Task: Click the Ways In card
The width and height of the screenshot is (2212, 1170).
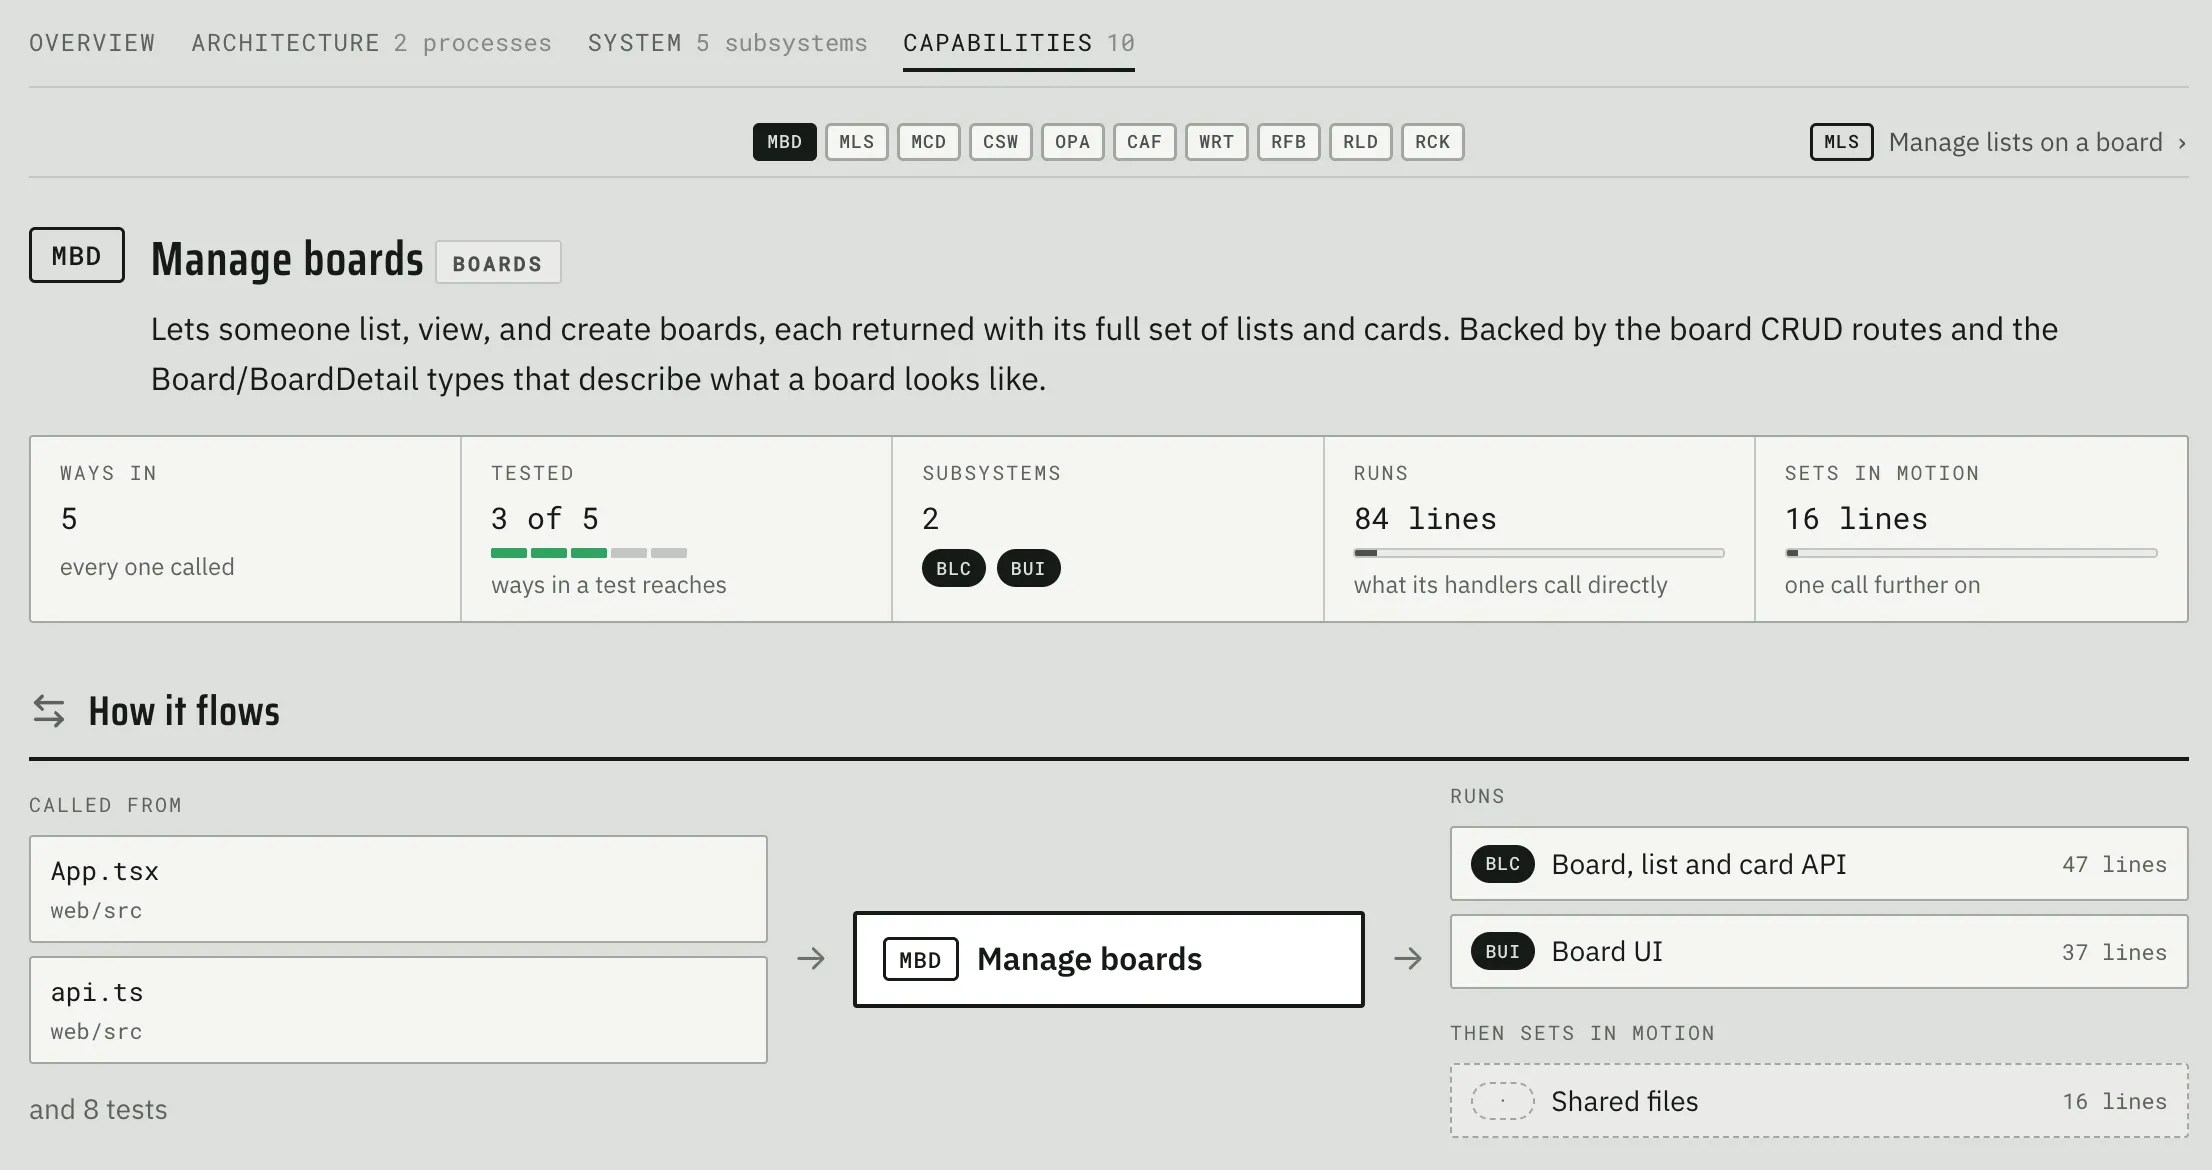Action: coord(245,529)
